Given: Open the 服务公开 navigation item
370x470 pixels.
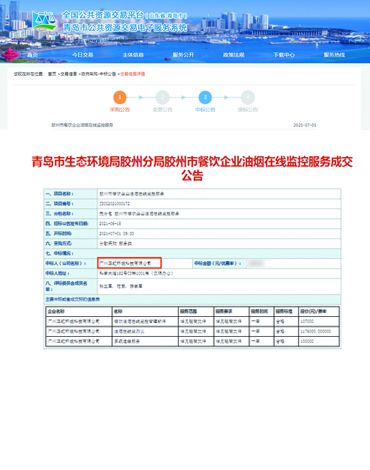Looking at the screenshot, I should pyautogui.click(x=183, y=55).
